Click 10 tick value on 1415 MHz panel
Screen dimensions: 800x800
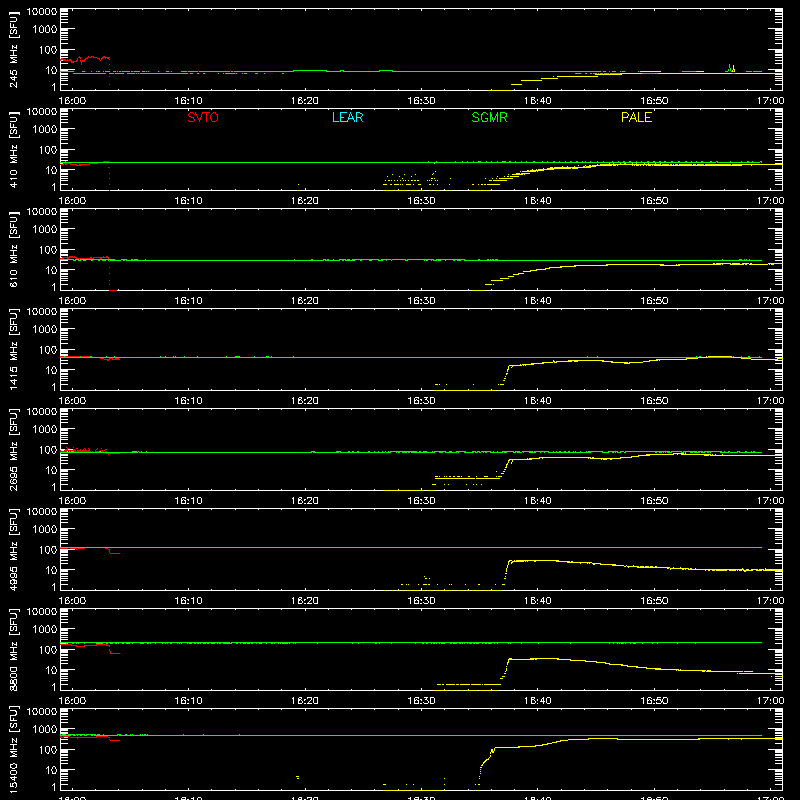coord(51,370)
